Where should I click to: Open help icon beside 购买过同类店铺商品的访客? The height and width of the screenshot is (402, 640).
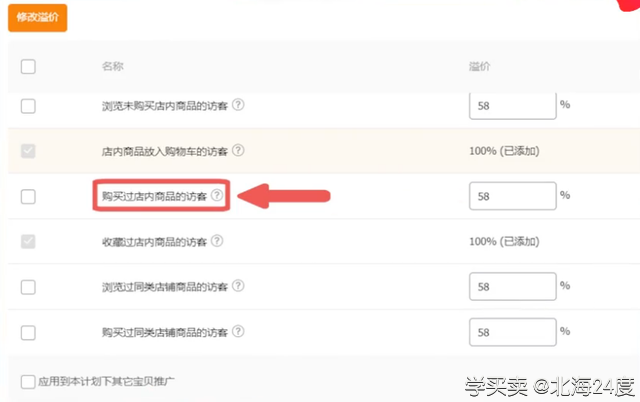click(x=238, y=331)
